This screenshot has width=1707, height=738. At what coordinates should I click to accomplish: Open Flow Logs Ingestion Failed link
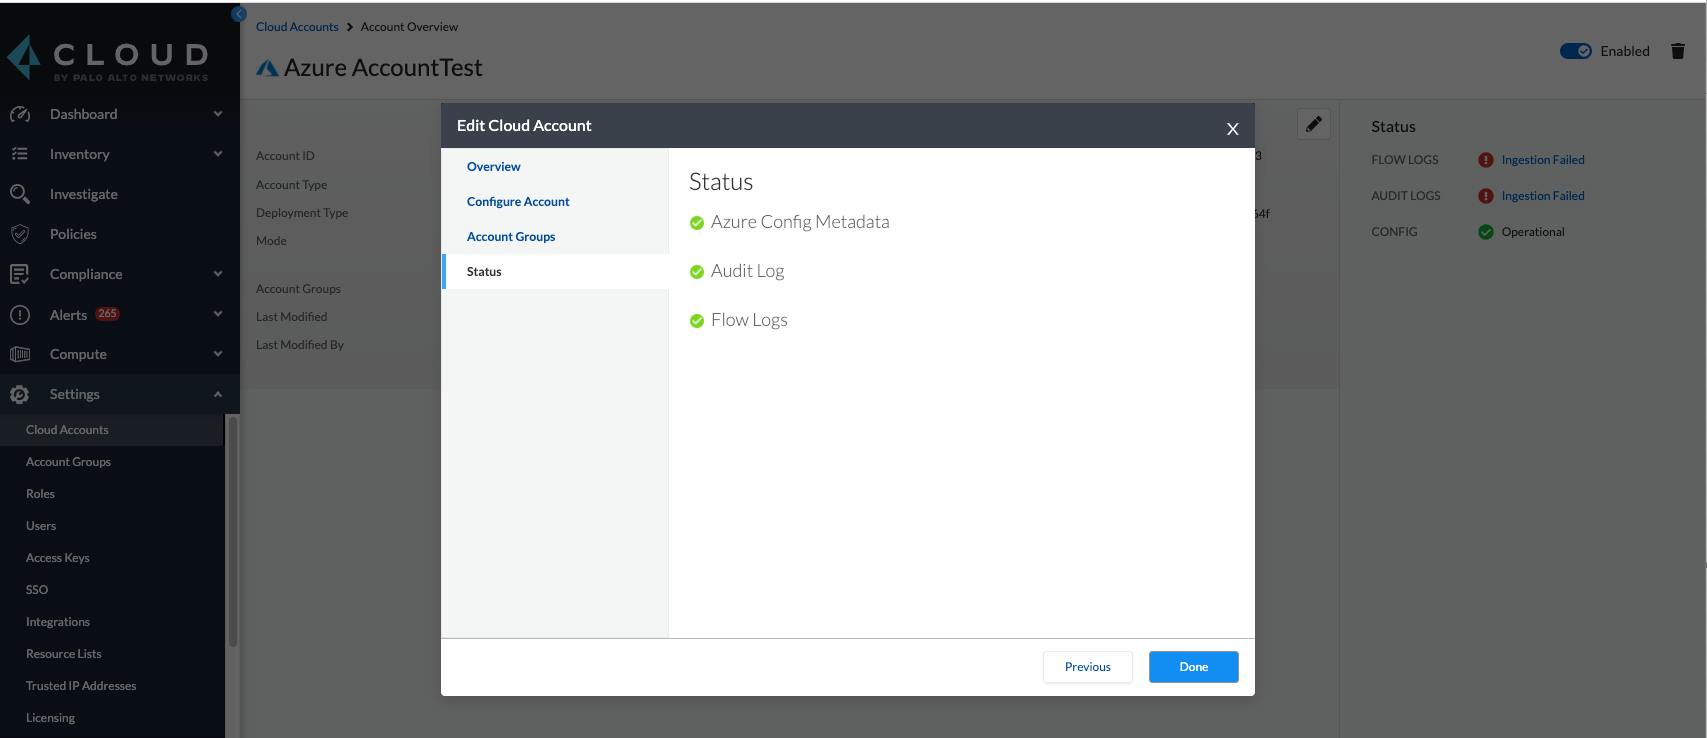(x=1542, y=160)
